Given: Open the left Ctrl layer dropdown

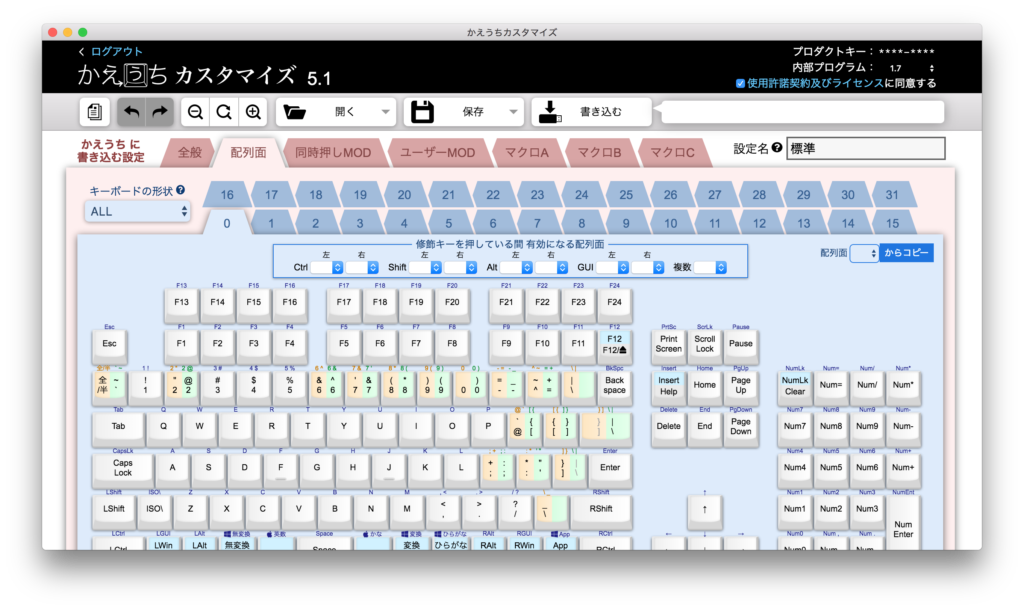Looking at the screenshot, I should tap(327, 267).
